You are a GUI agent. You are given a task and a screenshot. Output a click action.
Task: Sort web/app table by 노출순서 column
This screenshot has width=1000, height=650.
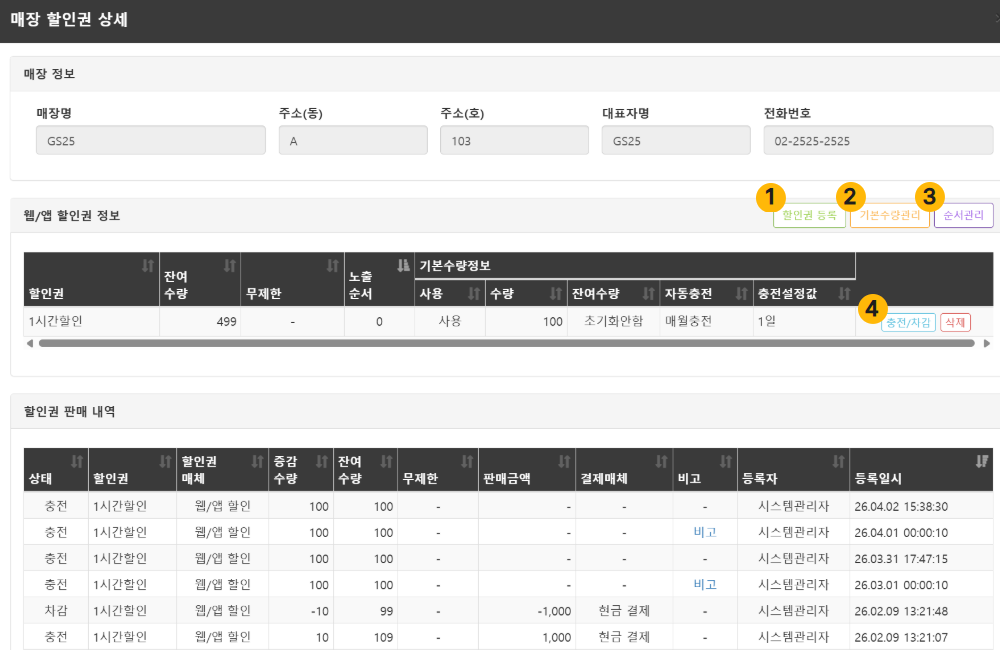tap(379, 279)
